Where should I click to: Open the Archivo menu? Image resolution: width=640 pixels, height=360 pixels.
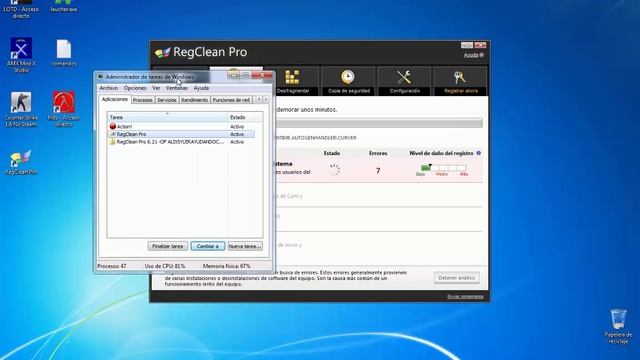point(109,88)
